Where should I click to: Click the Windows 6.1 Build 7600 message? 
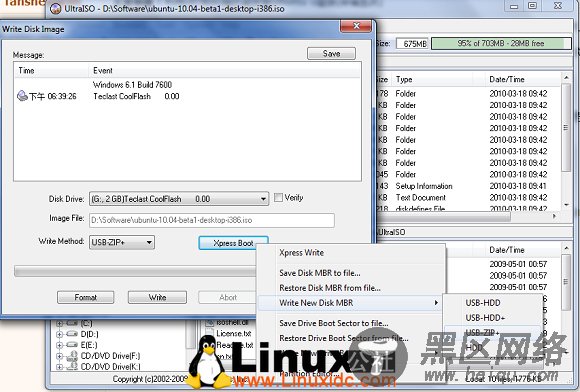coord(132,85)
